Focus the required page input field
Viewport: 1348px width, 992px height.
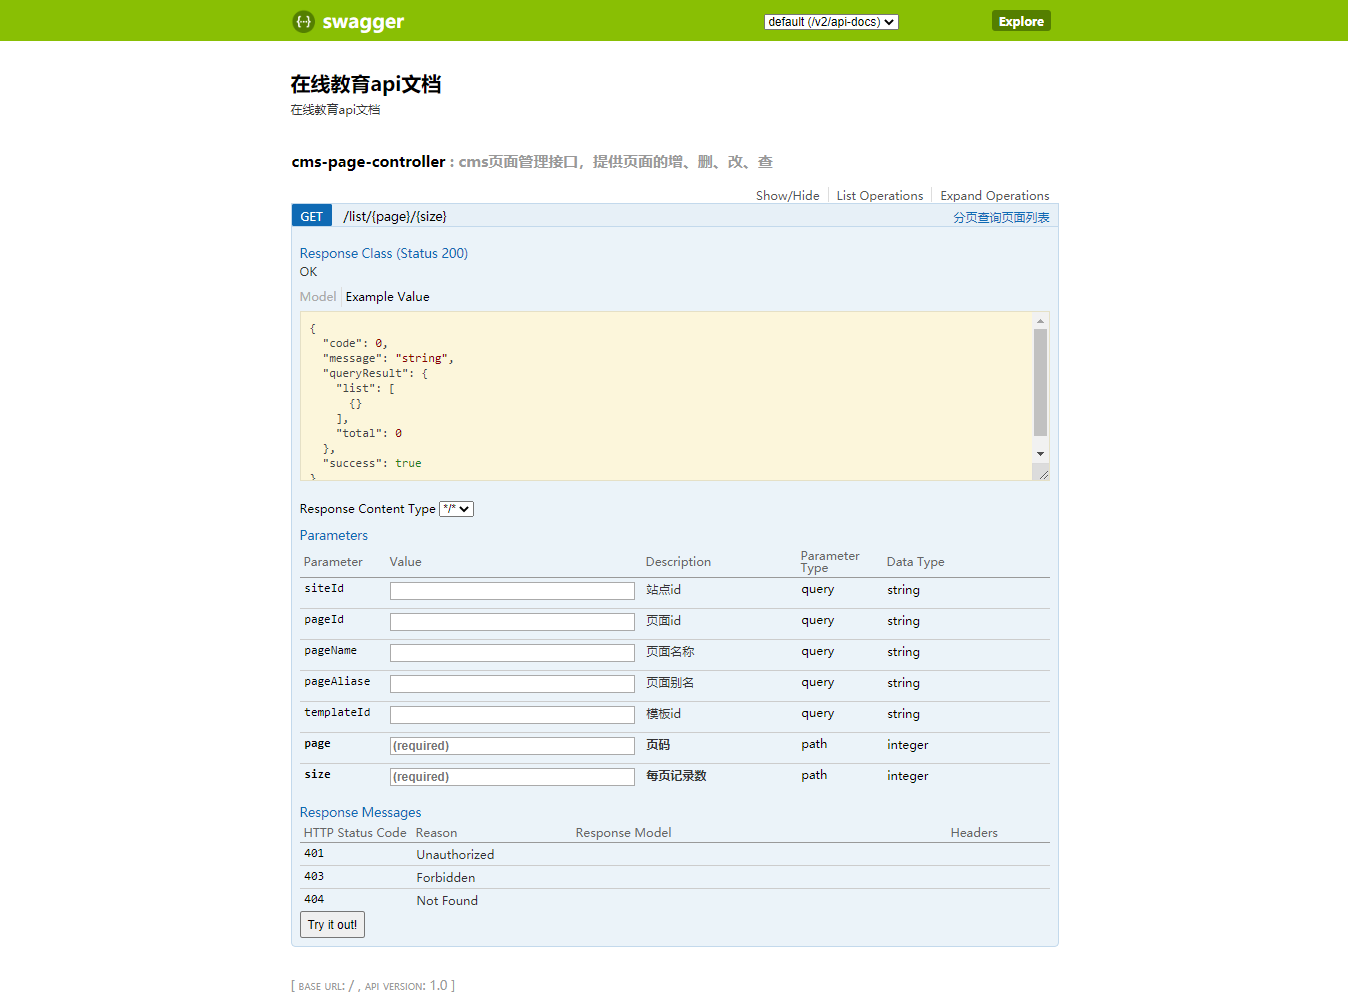512,746
